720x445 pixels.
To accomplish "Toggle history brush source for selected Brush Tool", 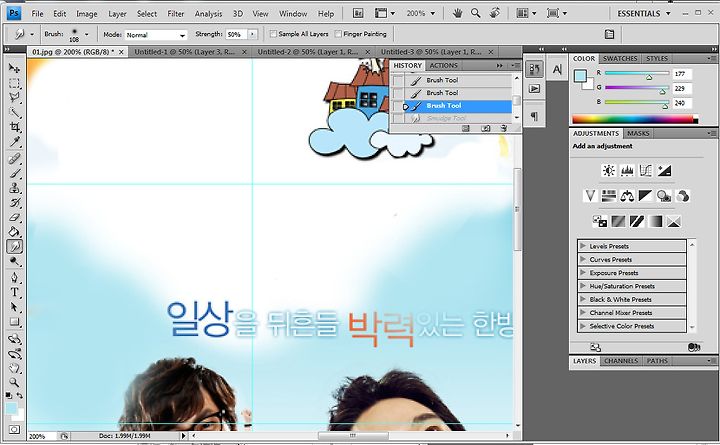I will (x=398, y=106).
